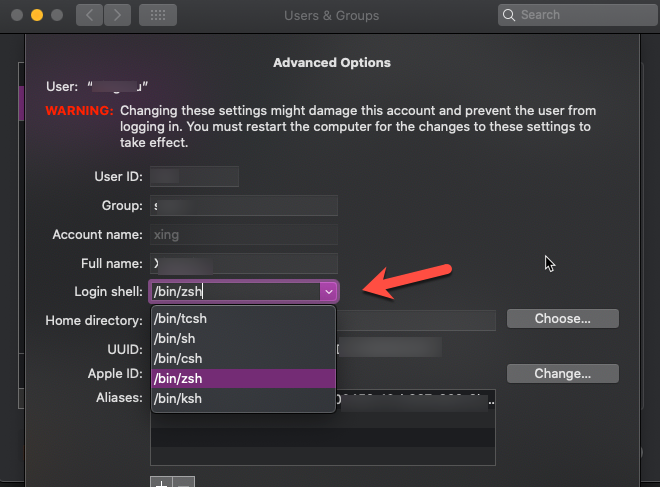Open the Login shell dropdown arrow
This screenshot has width=660, height=487.
pos(329,291)
